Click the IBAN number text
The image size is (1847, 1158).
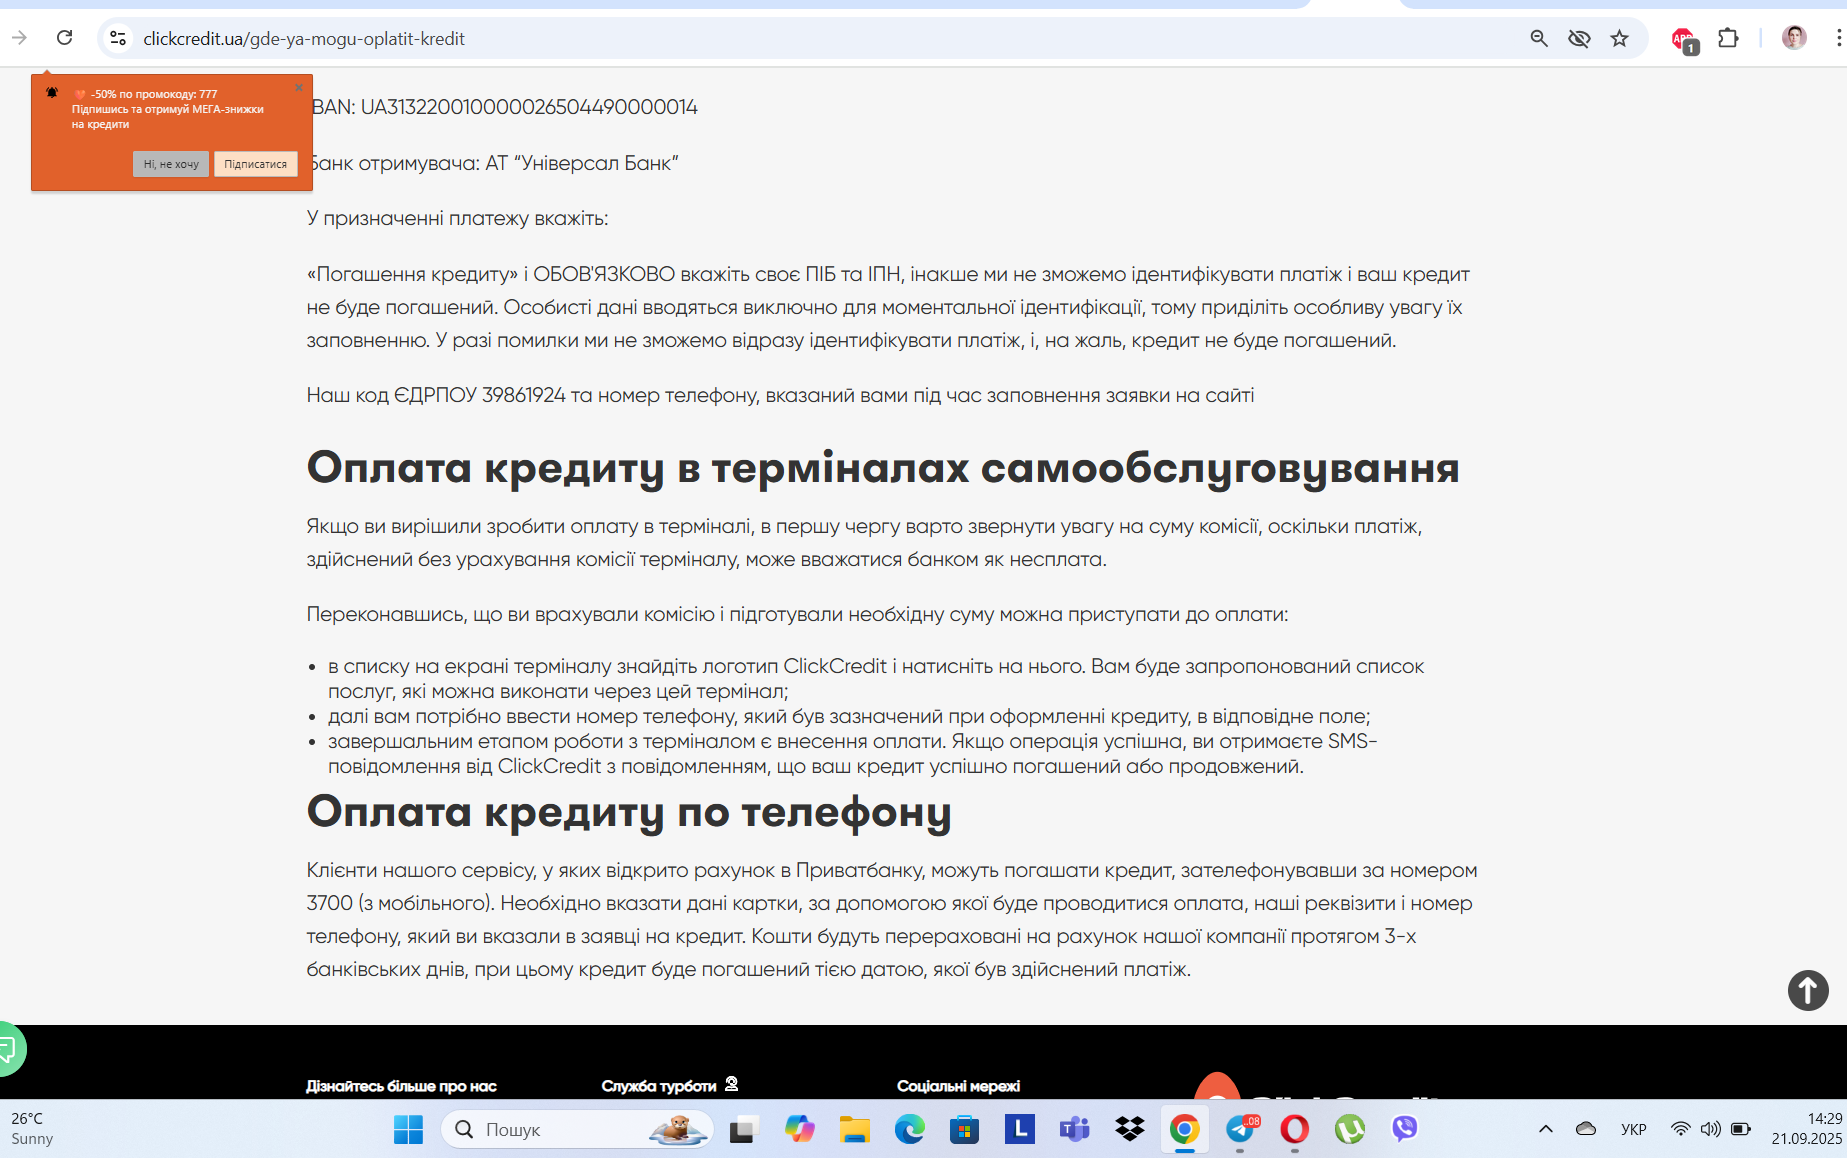pos(529,107)
